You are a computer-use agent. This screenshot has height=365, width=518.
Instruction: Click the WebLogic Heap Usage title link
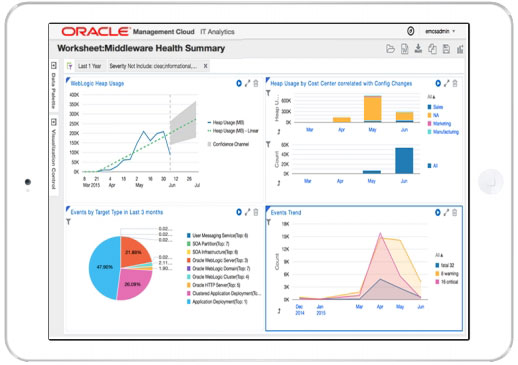tap(97, 83)
